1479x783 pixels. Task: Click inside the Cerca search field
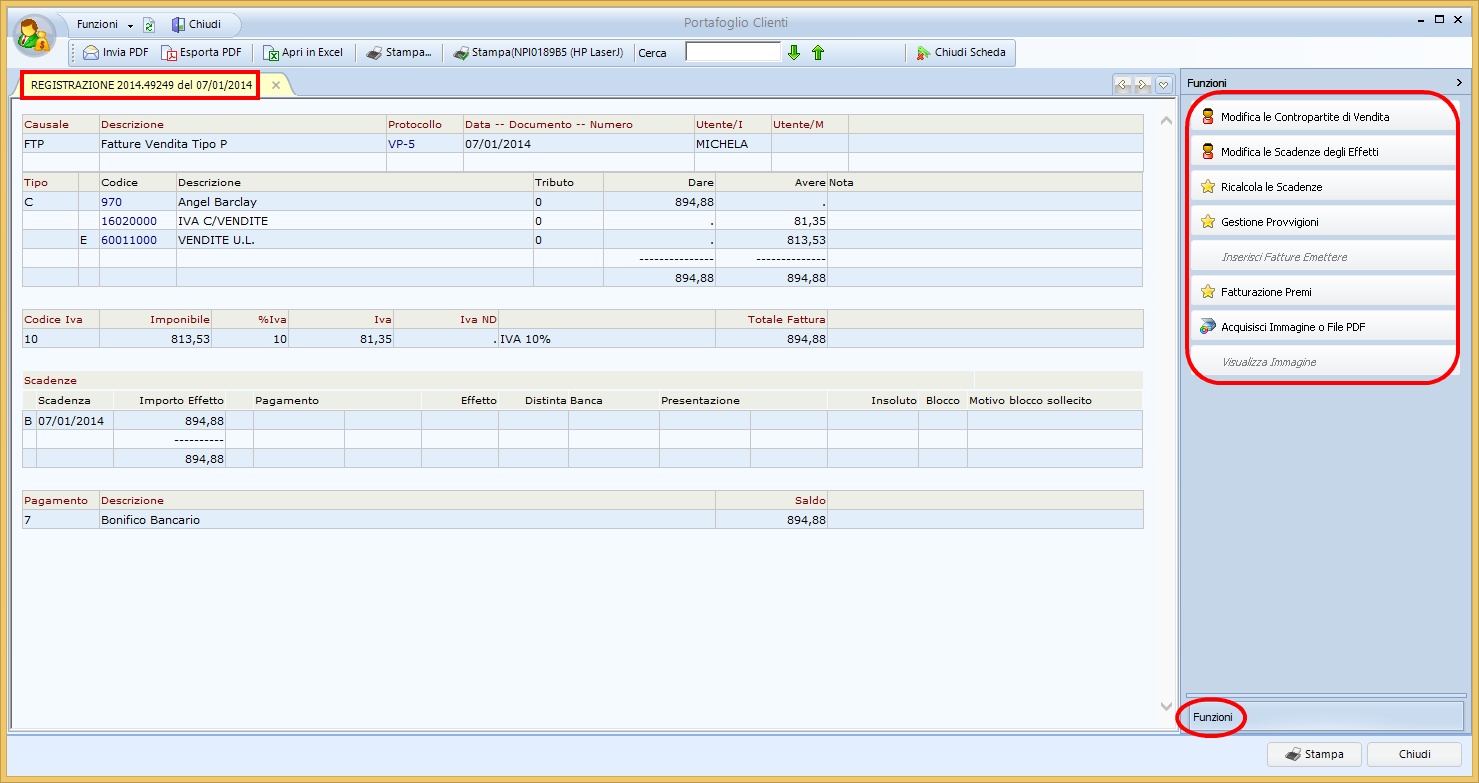(732, 52)
